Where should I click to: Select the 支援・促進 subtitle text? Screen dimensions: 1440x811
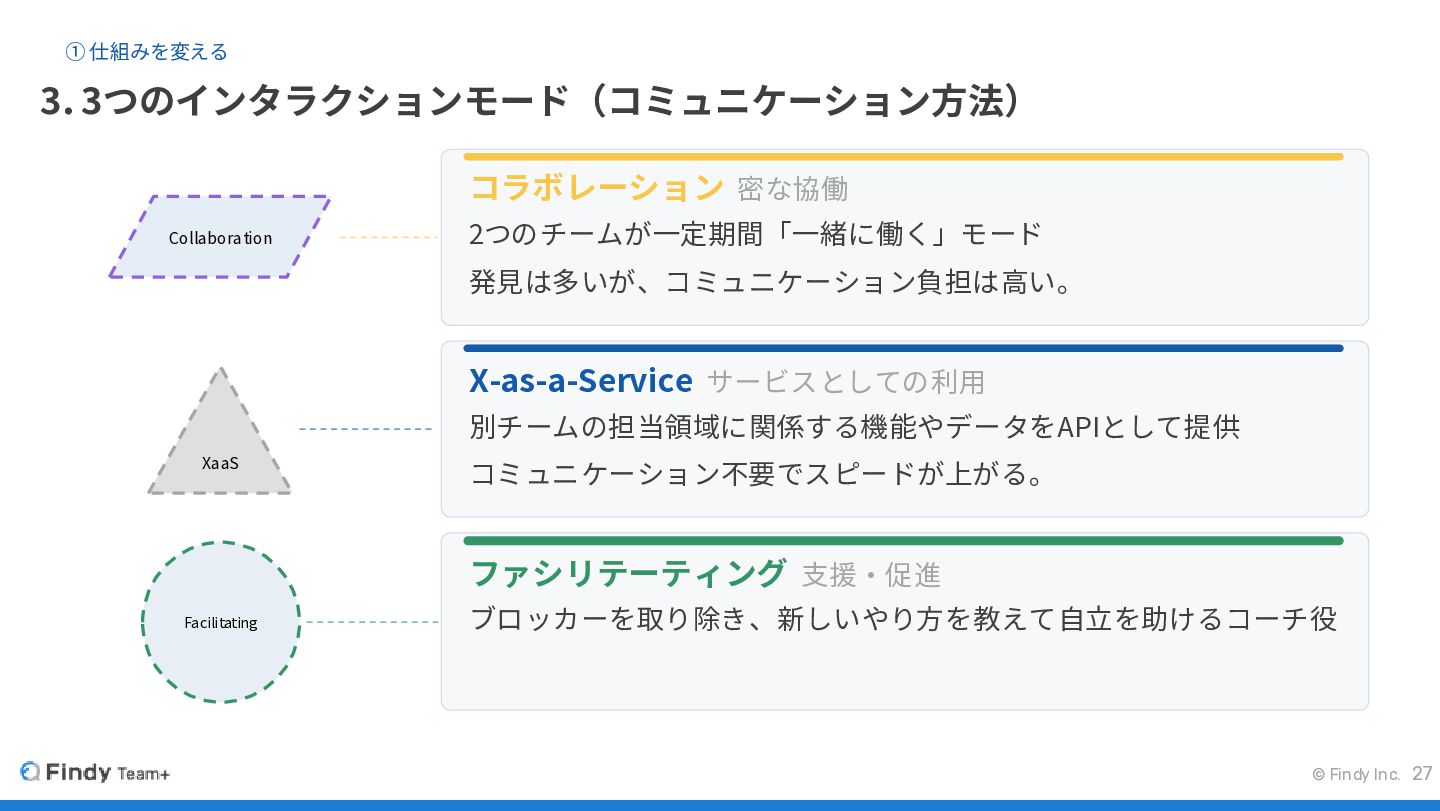871,575
